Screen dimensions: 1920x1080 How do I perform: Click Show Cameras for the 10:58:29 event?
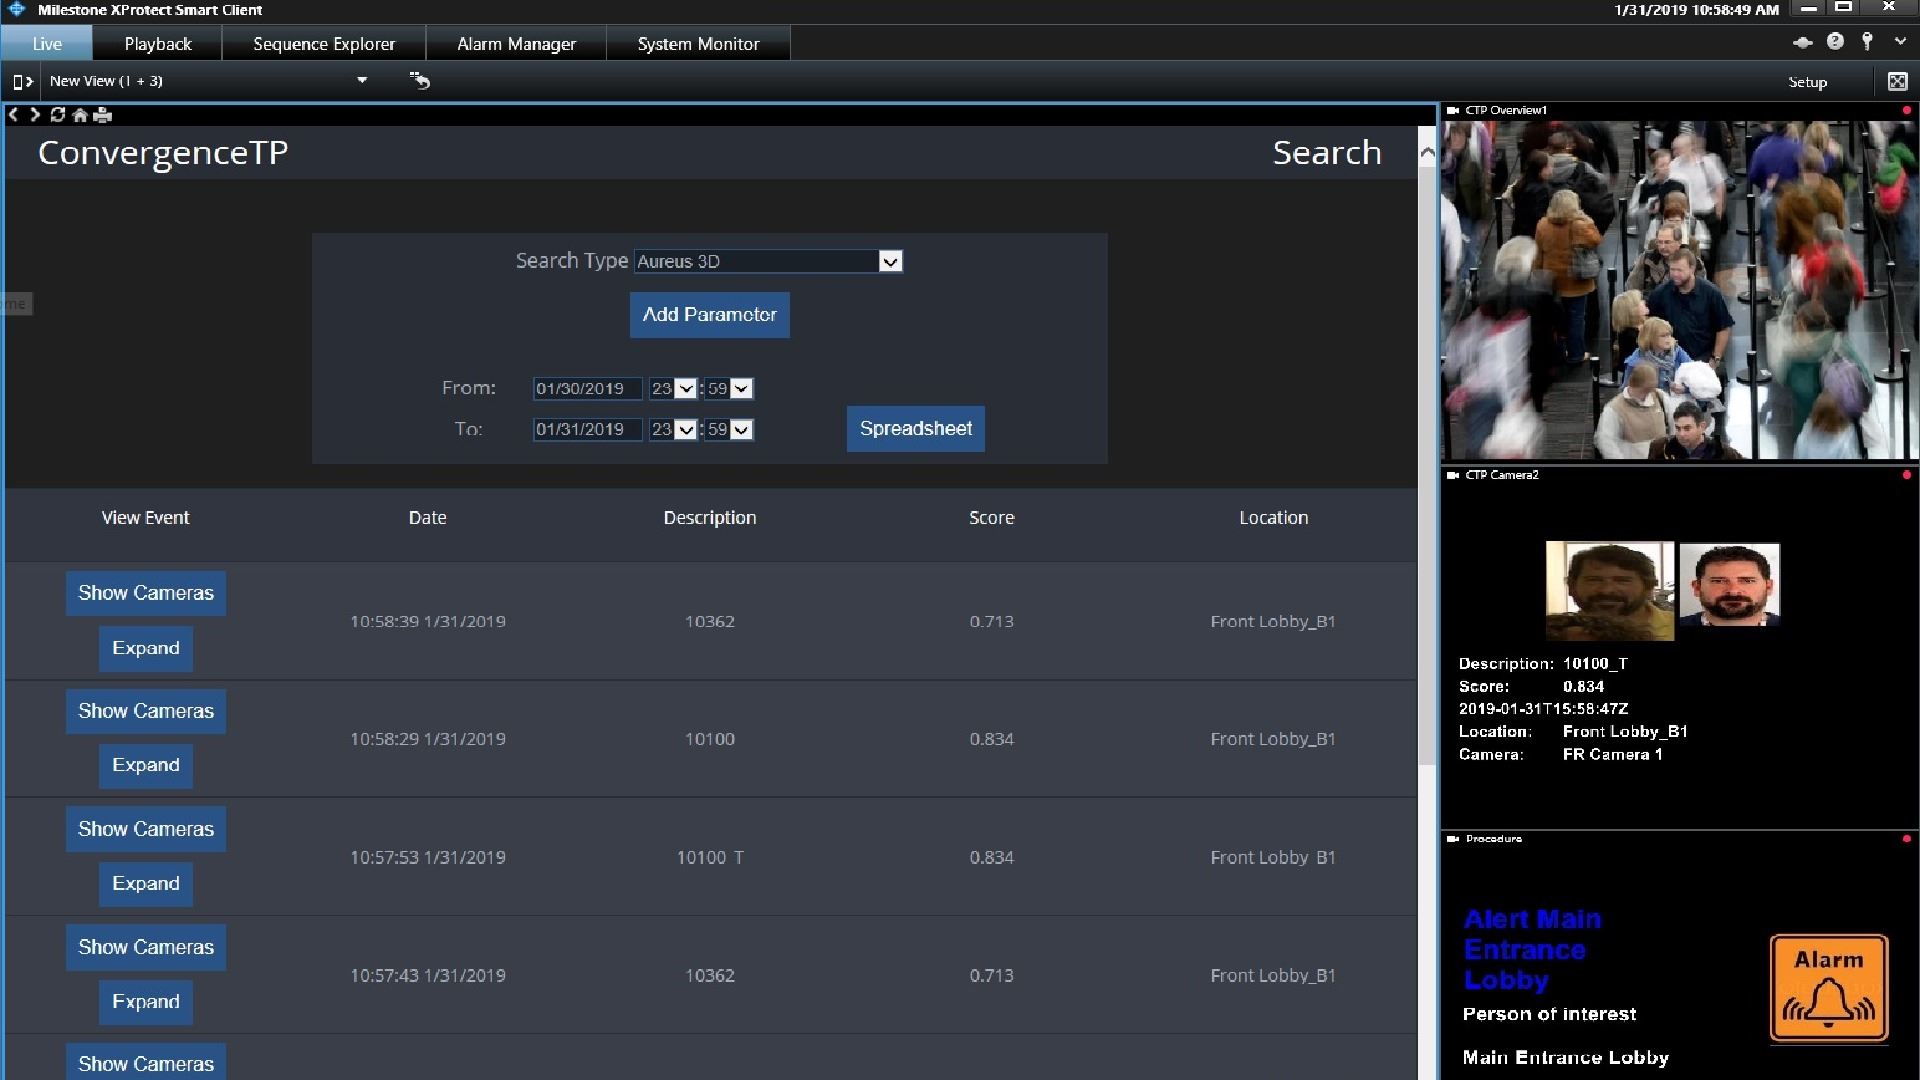[x=146, y=712]
